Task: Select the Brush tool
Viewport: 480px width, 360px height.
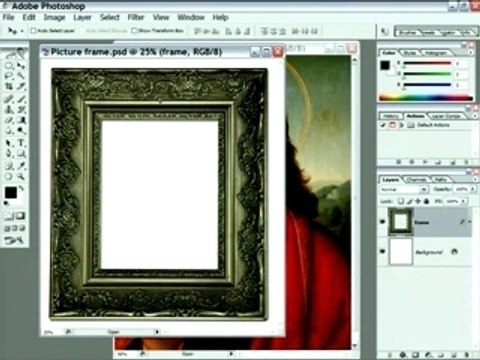Action: [21, 99]
